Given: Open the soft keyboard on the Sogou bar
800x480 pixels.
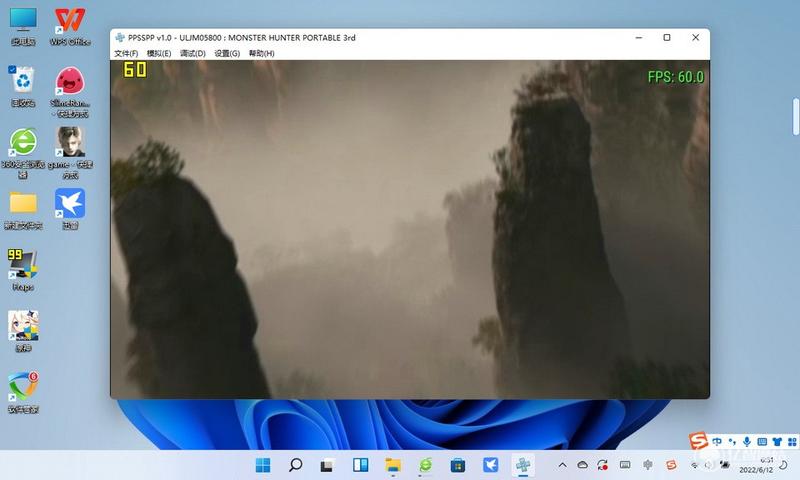Looking at the screenshot, I should (x=762, y=442).
